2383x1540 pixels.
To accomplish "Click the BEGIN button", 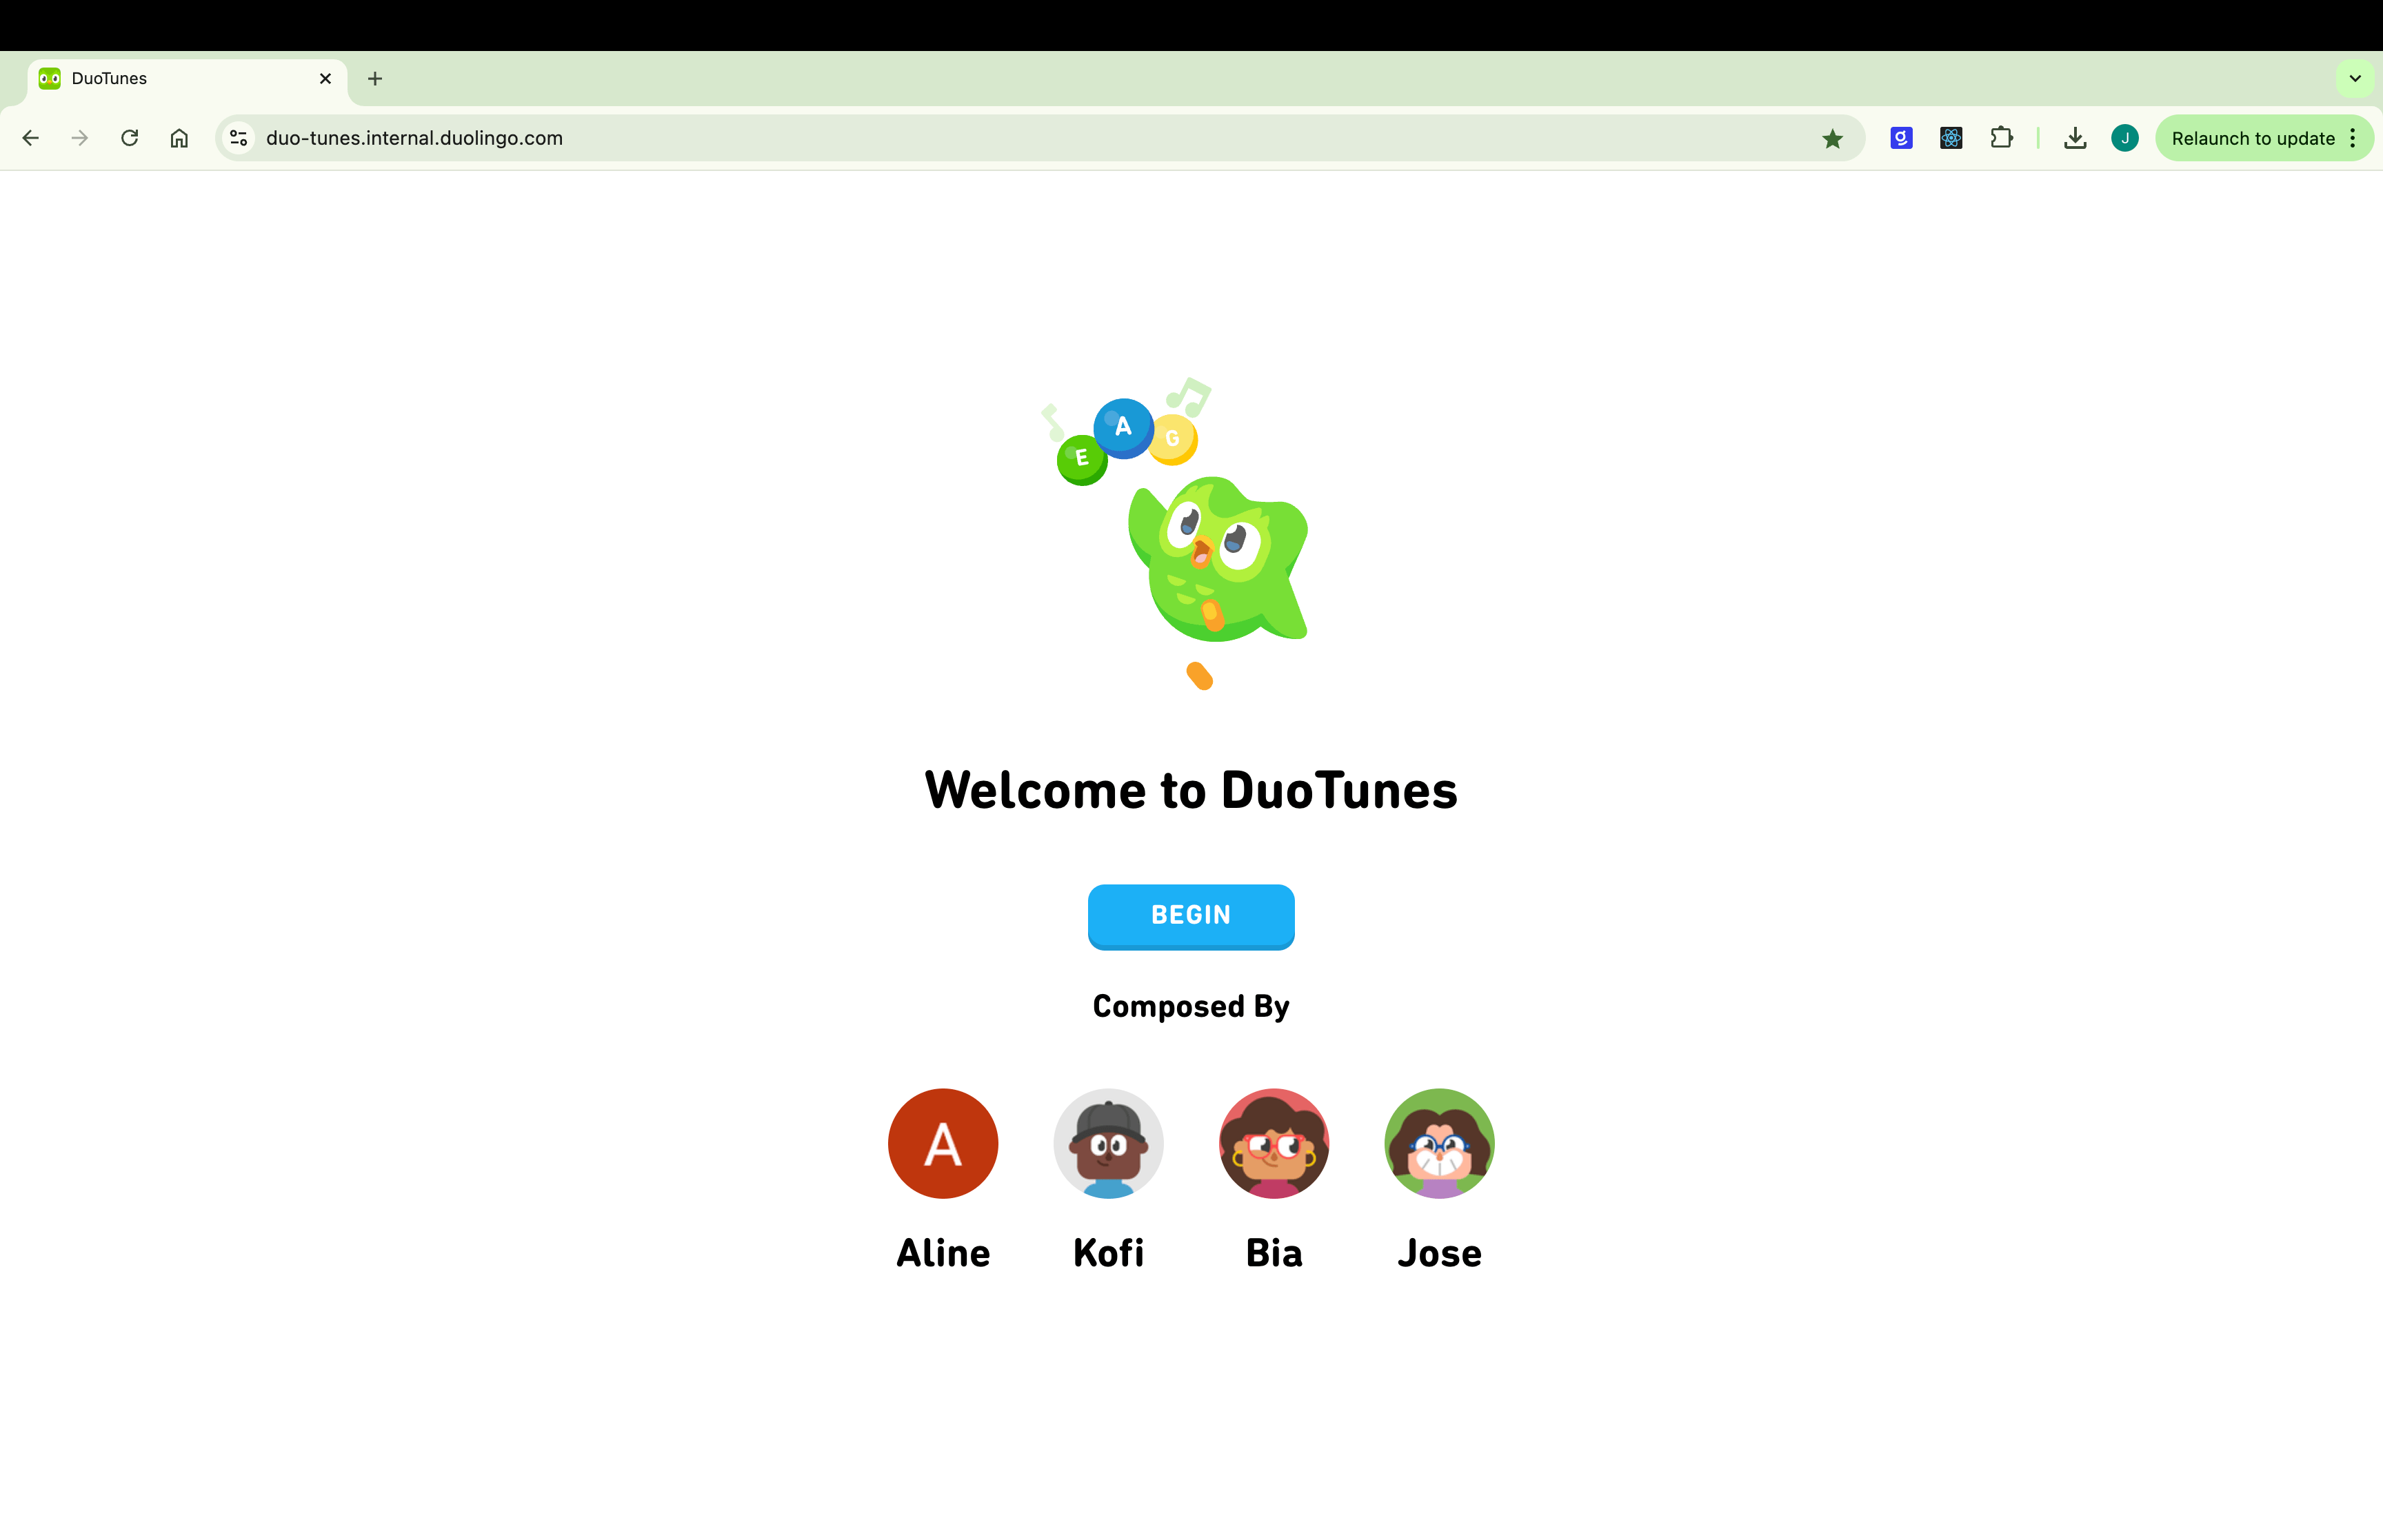I will [x=1191, y=916].
